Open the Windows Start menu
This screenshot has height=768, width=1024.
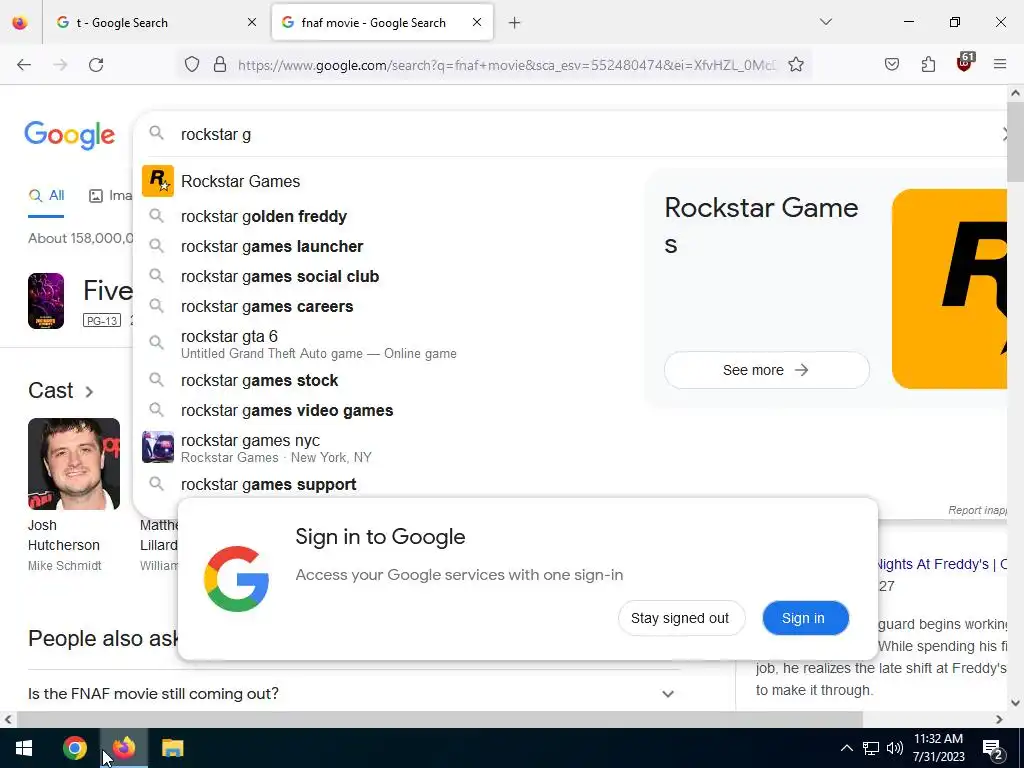coord(24,748)
